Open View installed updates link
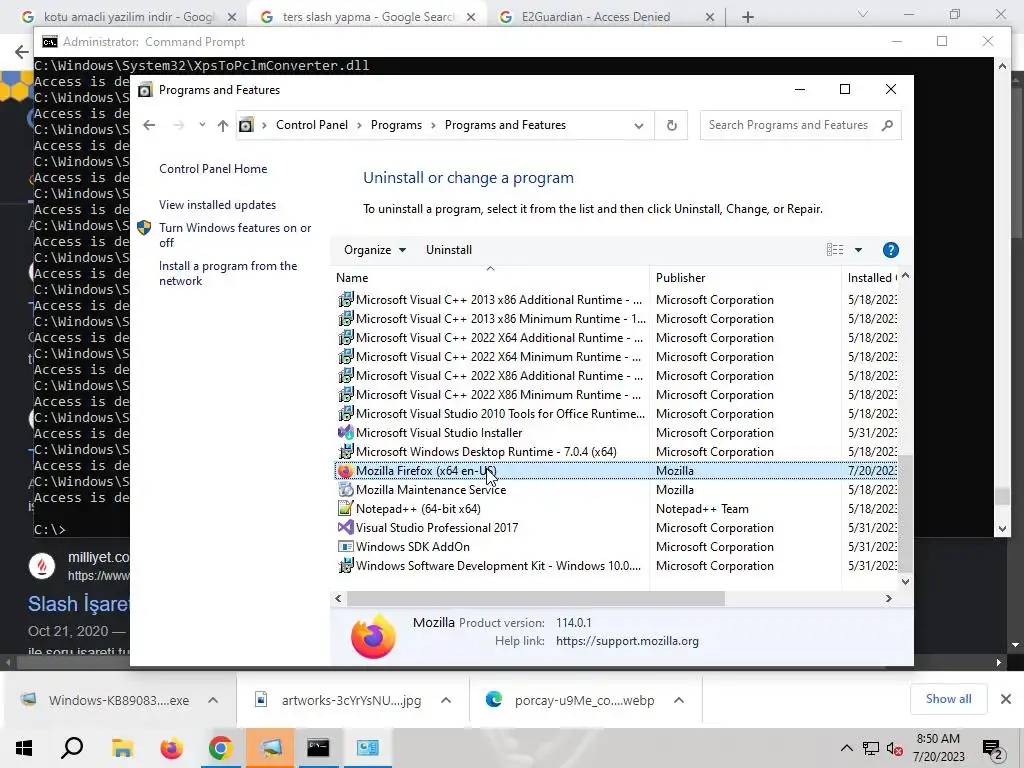 [217, 204]
